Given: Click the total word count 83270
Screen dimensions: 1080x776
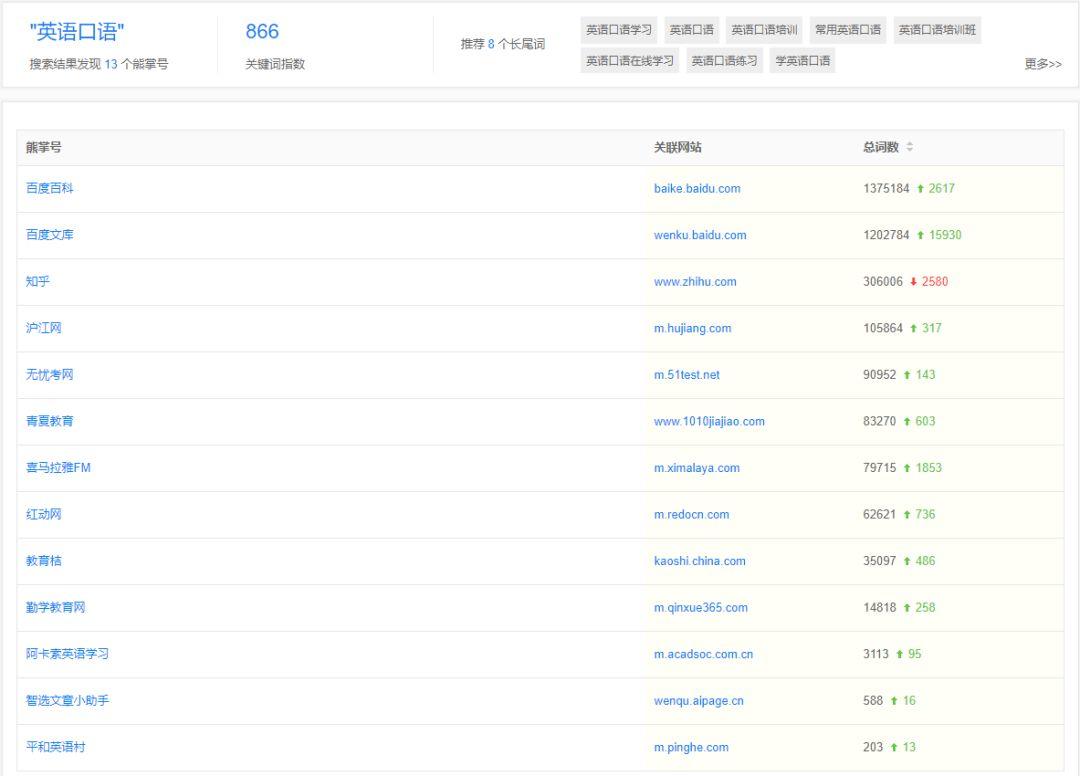Looking at the screenshot, I should (880, 421).
